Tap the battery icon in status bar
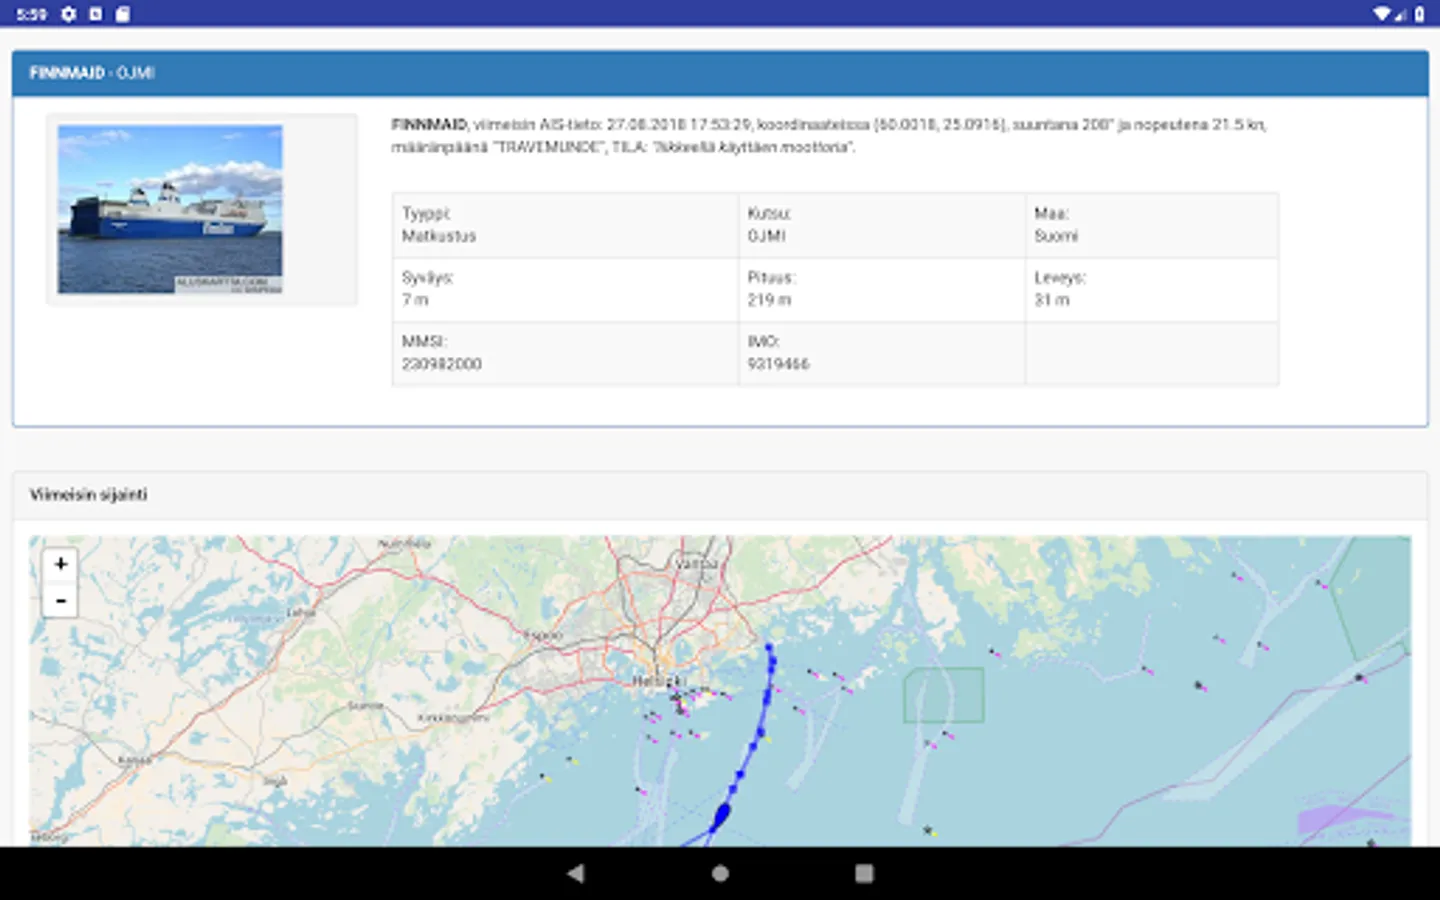The width and height of the screenshot is (1440, 900). (1420, 14)
